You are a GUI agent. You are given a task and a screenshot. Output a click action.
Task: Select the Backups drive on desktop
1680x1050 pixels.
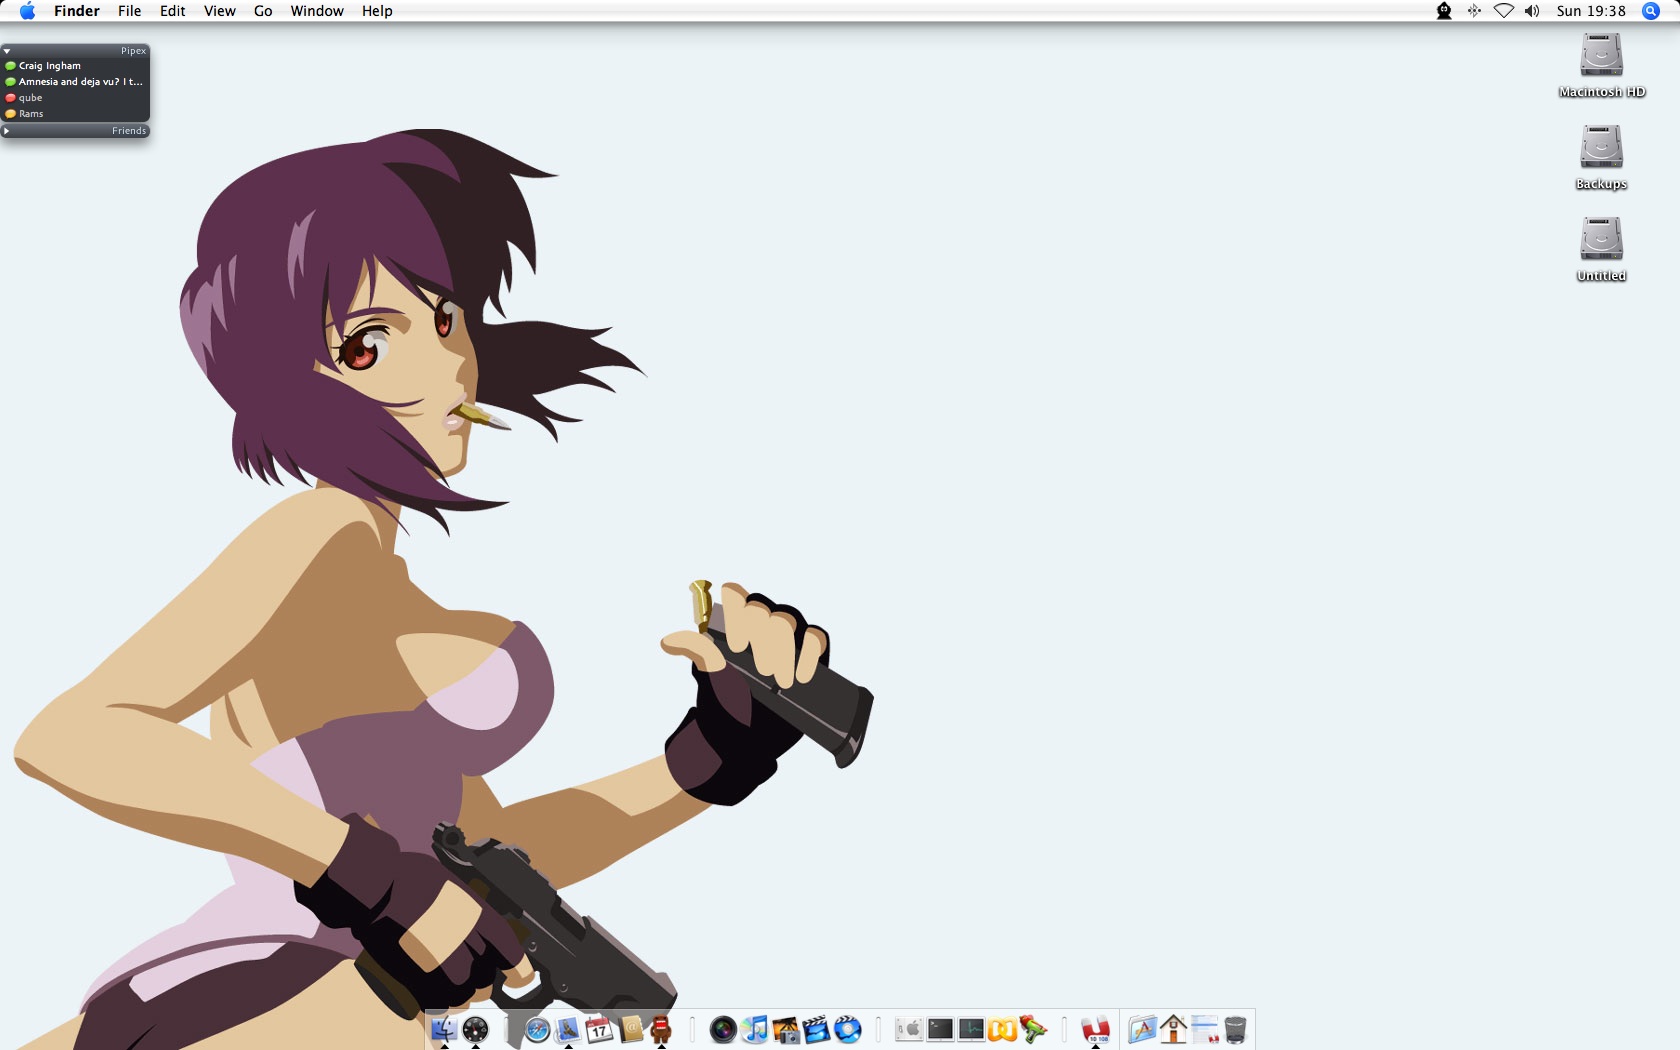(1601, 157)
